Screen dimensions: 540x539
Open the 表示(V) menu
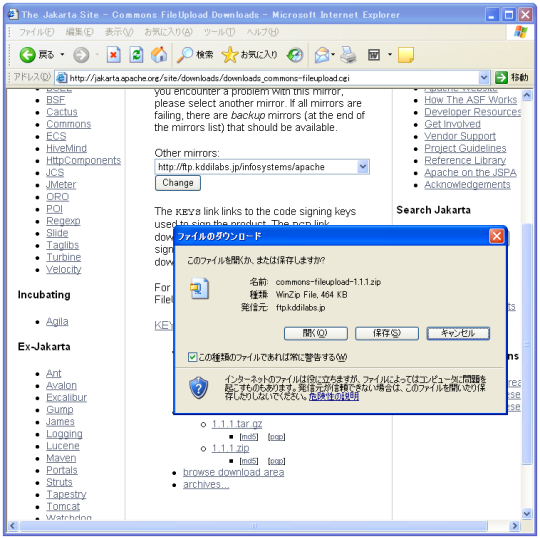point(119,32)
